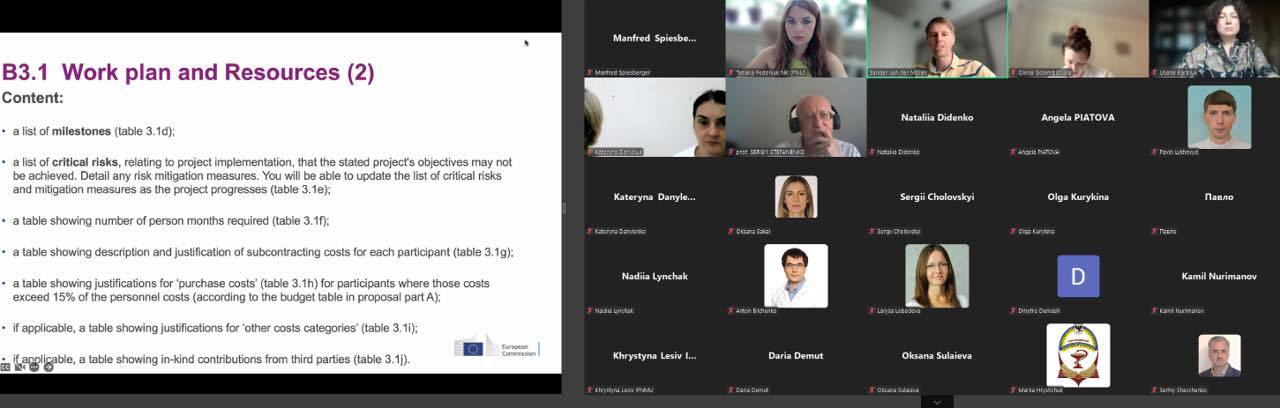Click the European Commission logo on the slide
Screen dimensions: 1280x408
497,347
